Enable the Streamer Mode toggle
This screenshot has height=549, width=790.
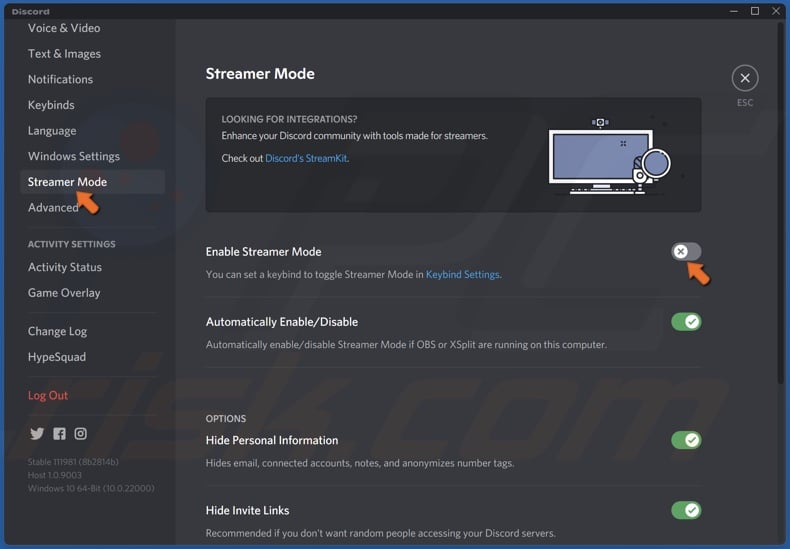pyautogui.click(x=686, y=251)
